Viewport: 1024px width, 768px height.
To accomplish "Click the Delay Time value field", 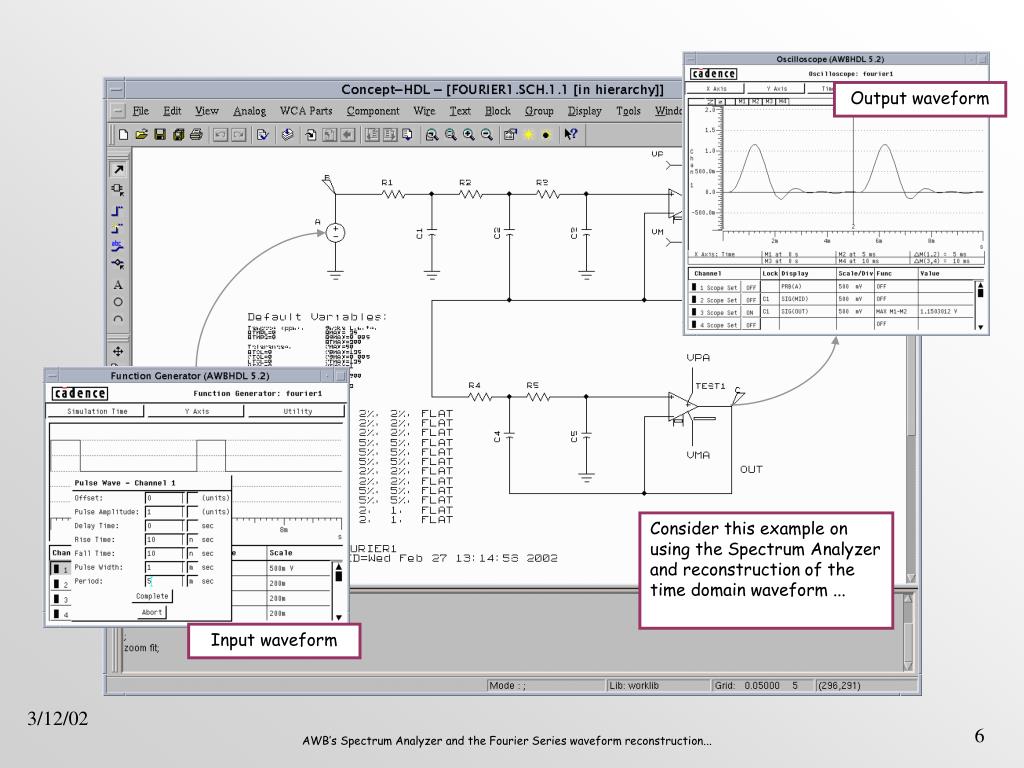I will [164, 526].
